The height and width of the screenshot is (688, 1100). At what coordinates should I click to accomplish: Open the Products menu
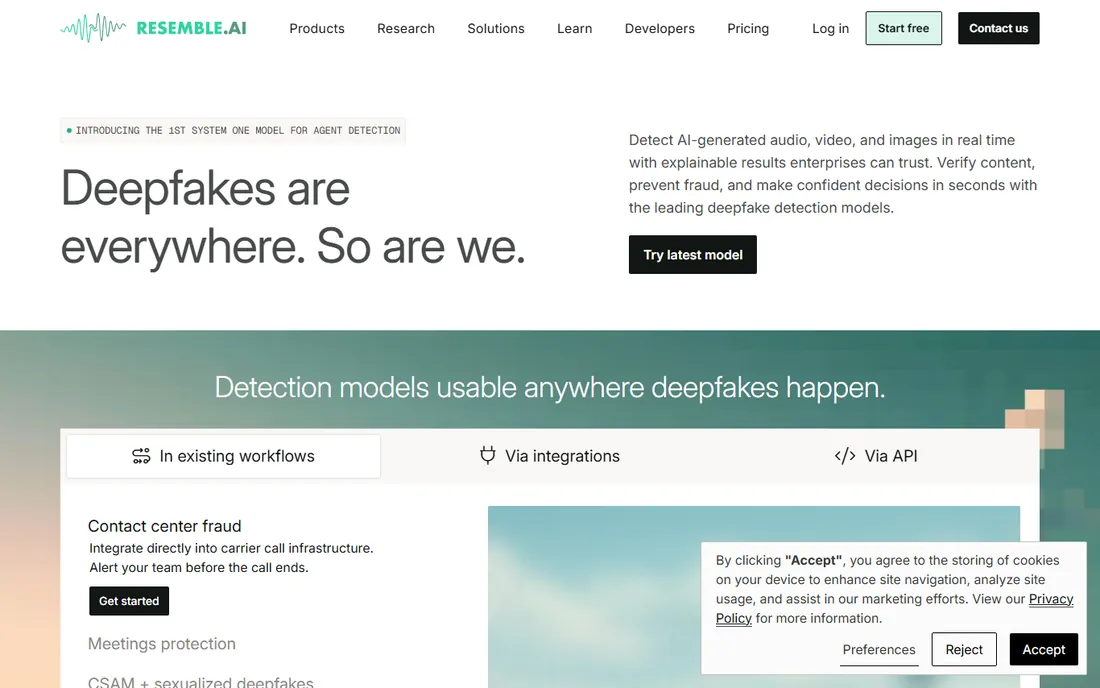pyautogui.click(x=317, y=28)
